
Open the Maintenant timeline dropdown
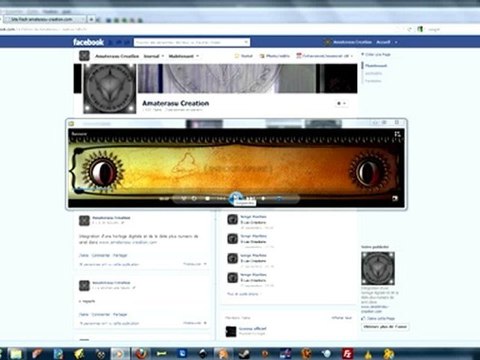pos(183,56)
